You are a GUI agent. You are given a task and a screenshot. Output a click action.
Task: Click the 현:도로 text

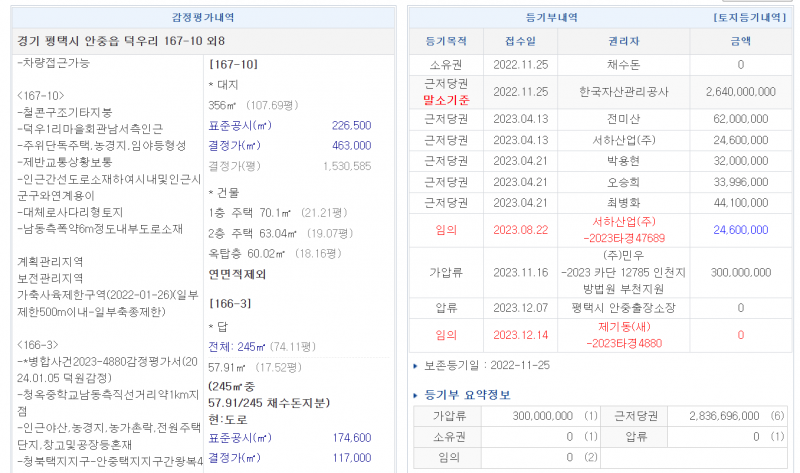[228, 420]
